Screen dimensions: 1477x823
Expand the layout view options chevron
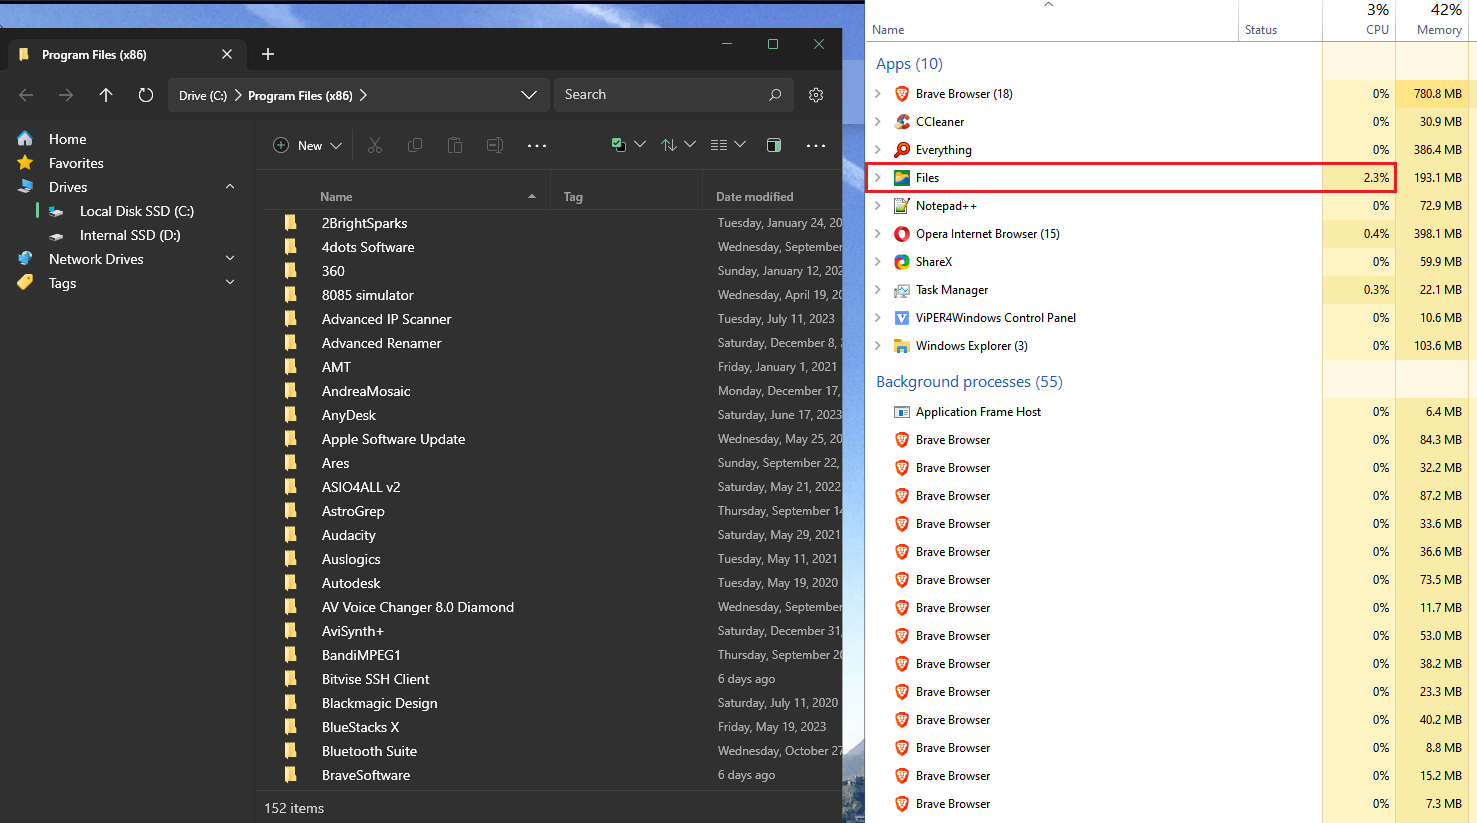tap(740, 145)
